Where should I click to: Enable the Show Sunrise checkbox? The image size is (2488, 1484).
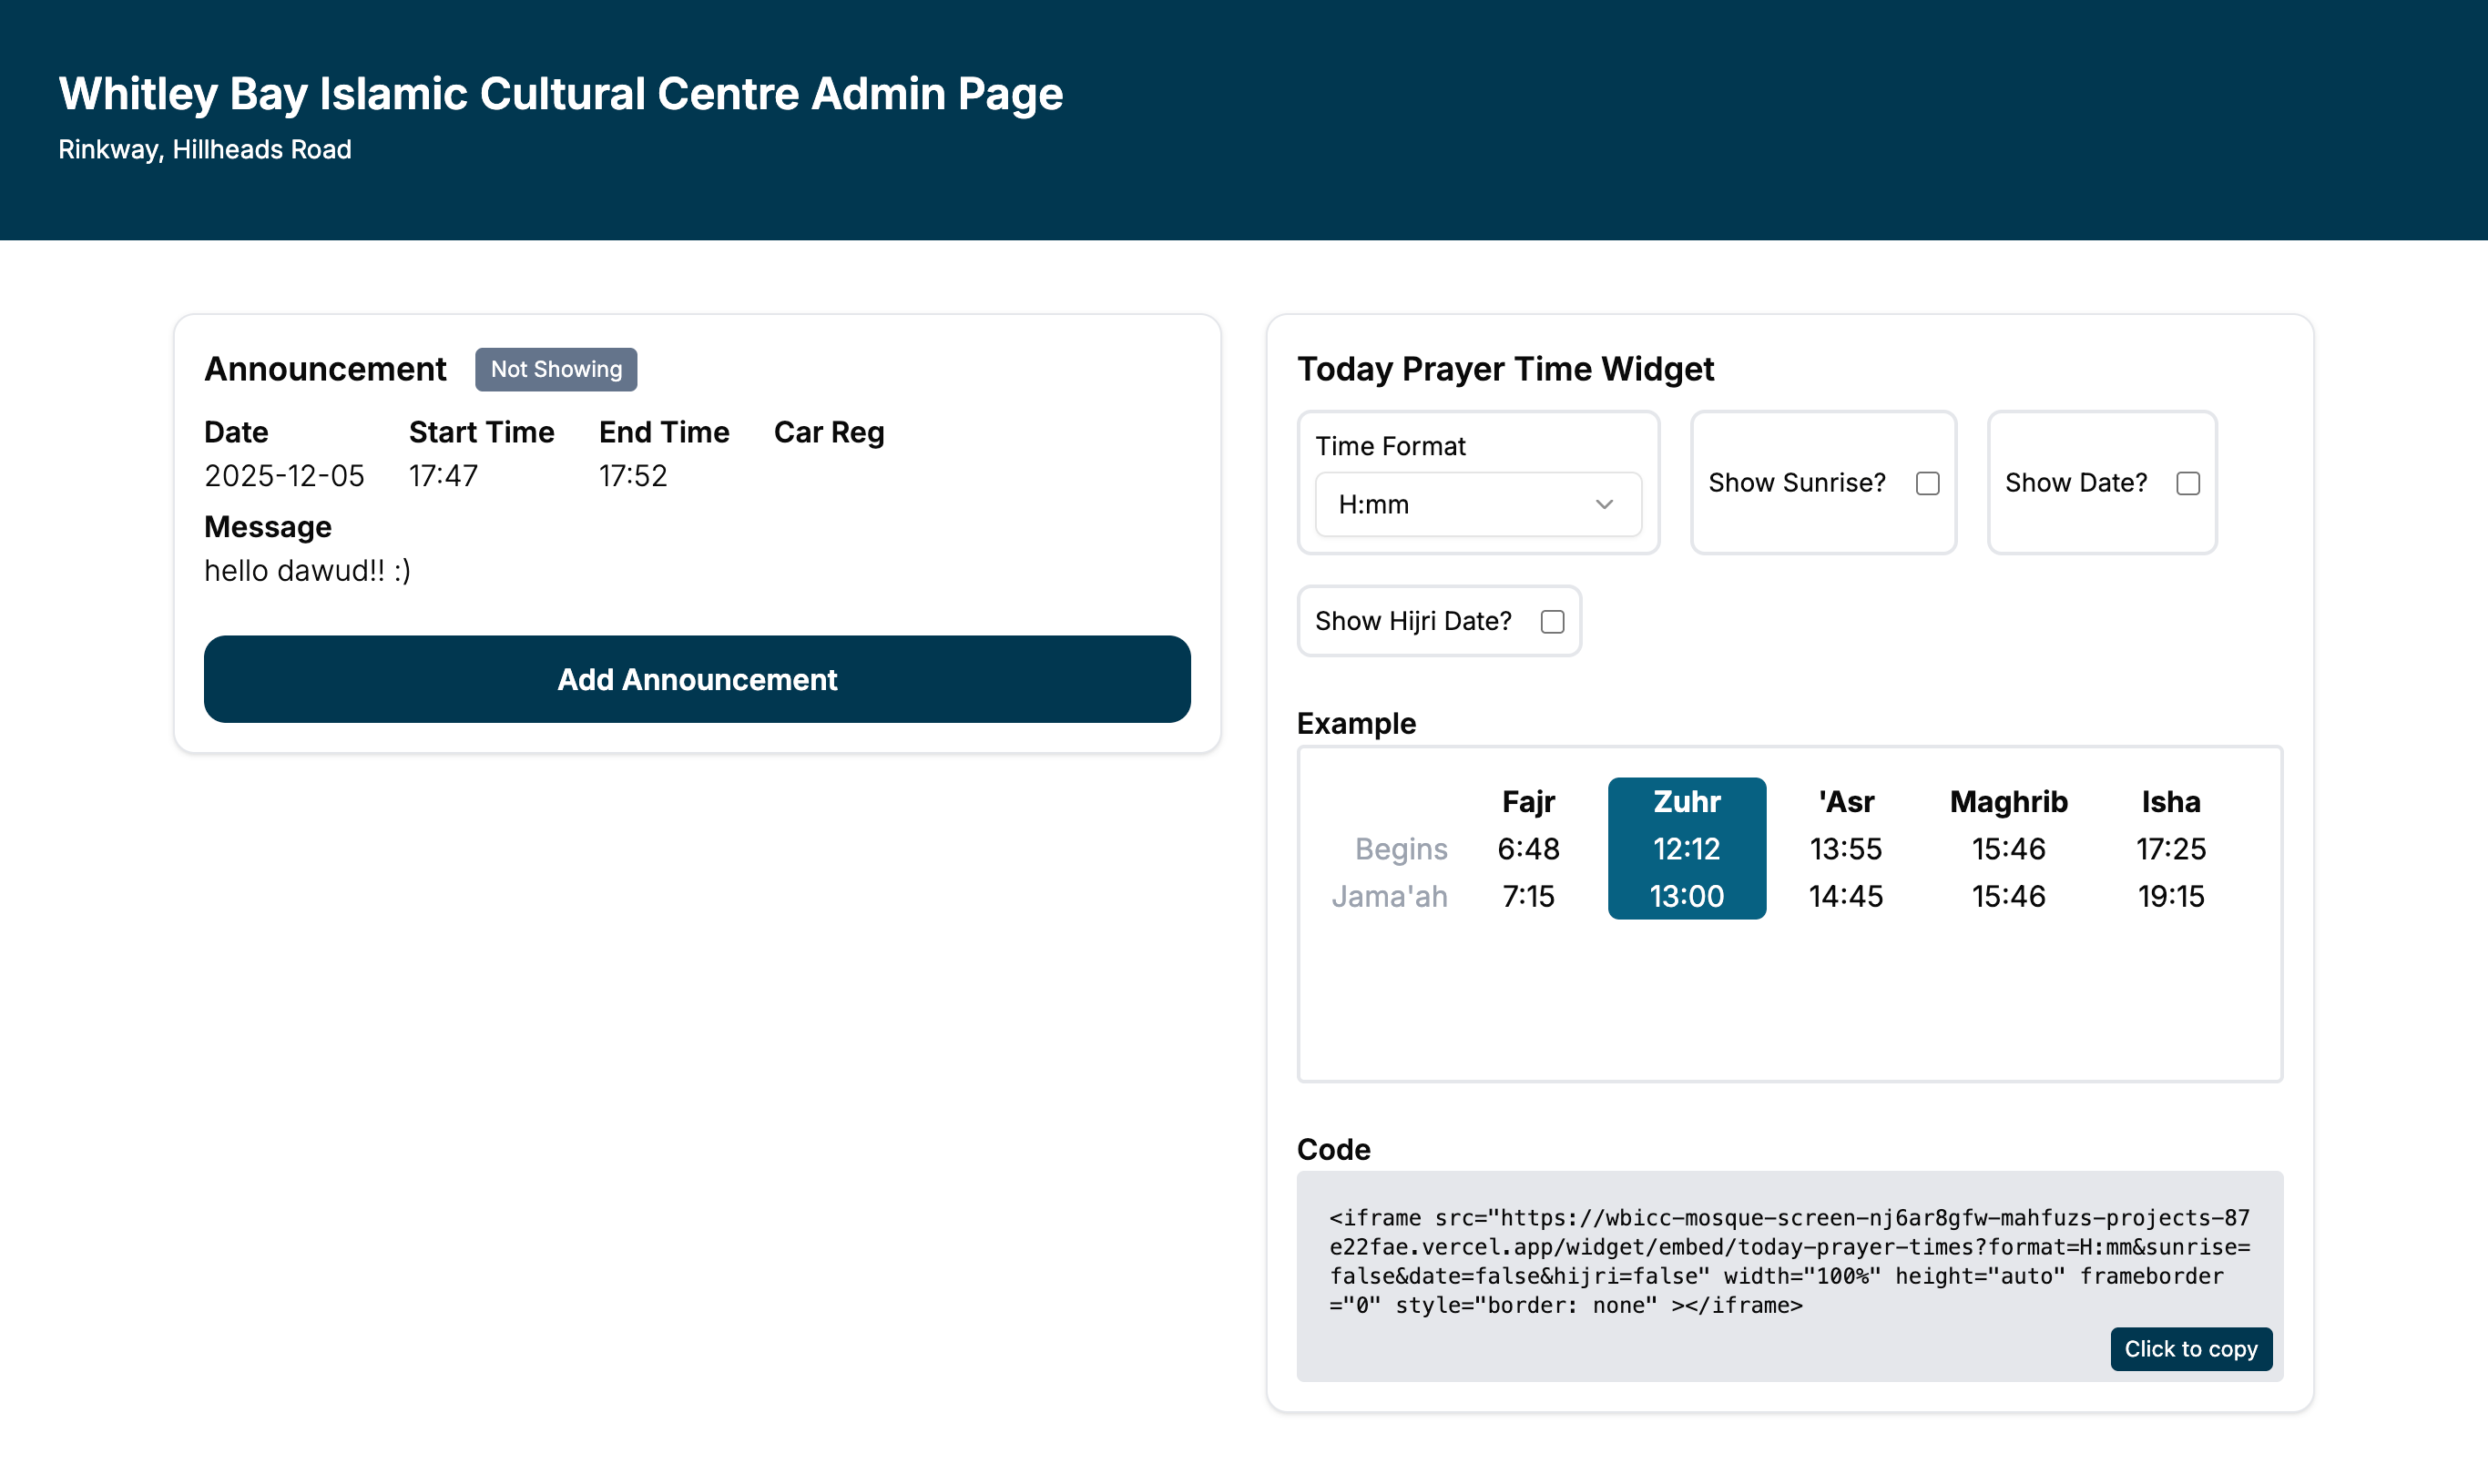click(1927, 483)
